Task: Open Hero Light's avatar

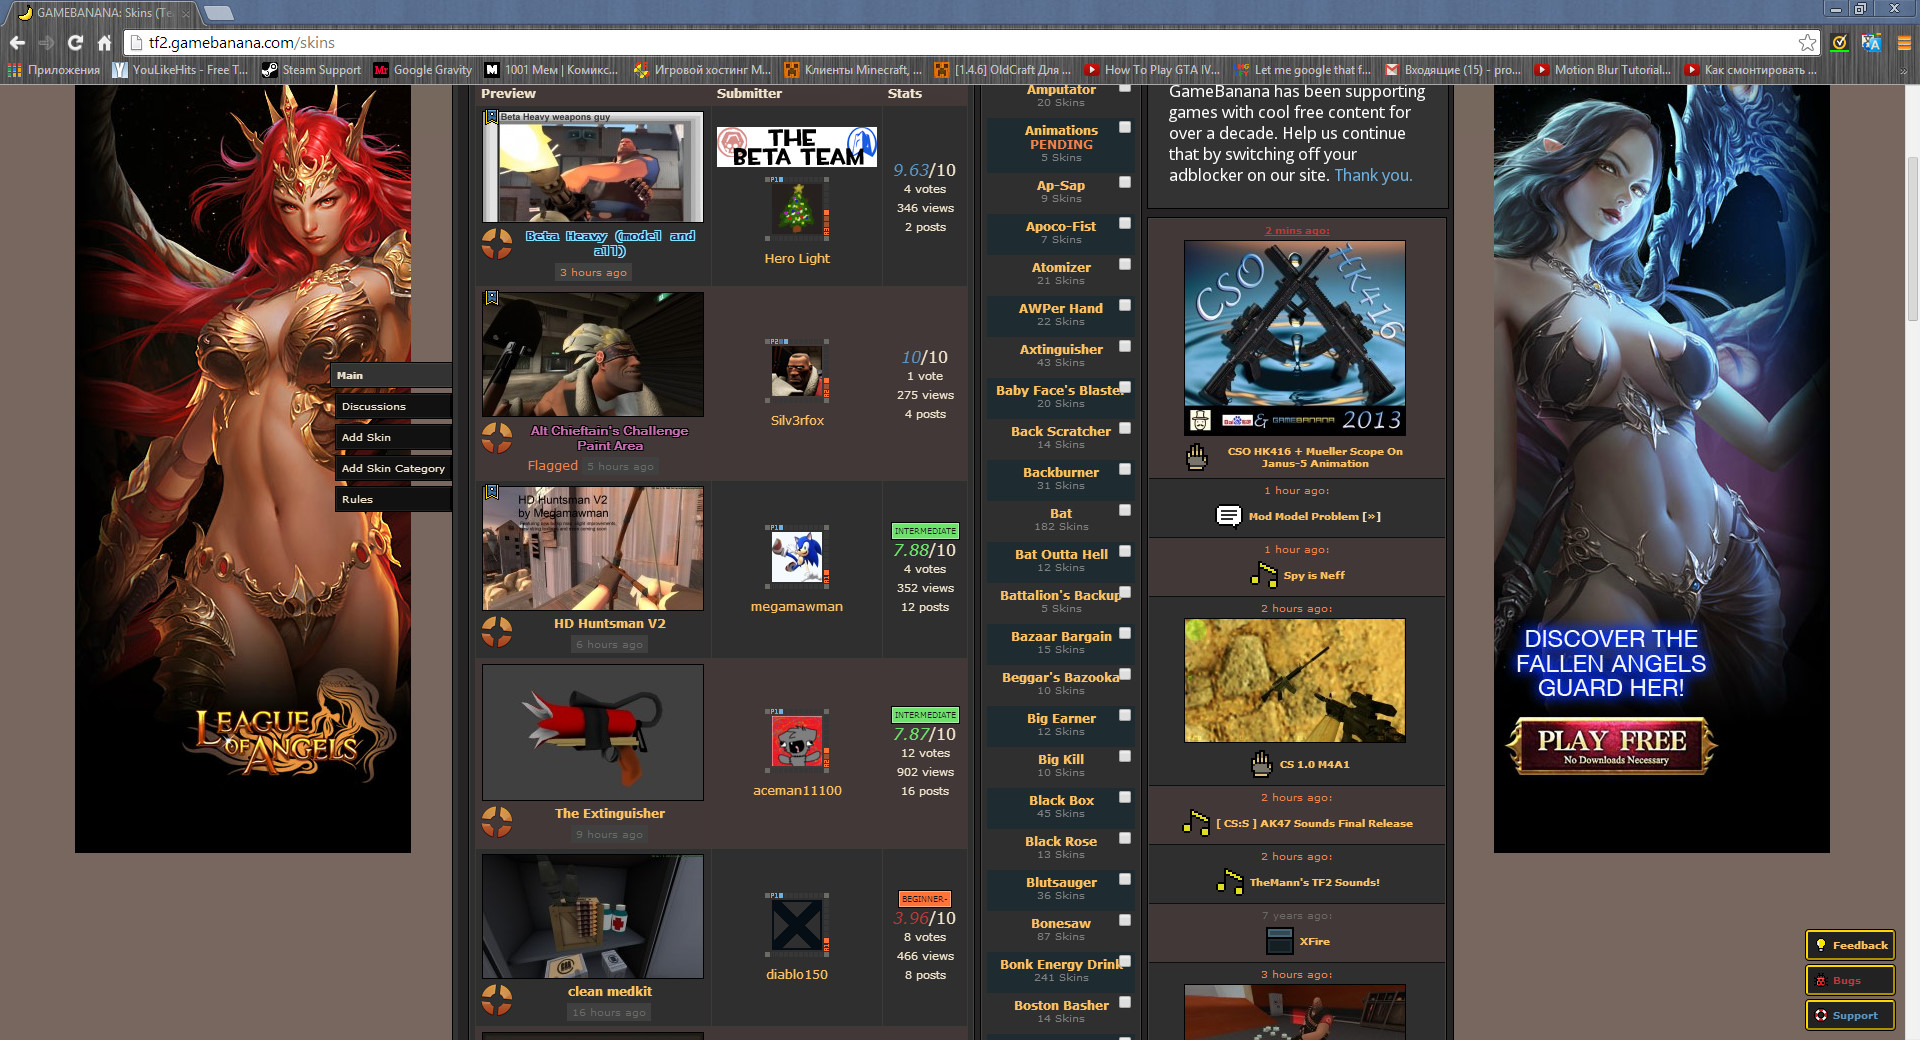Action: [x=797, y=208]
